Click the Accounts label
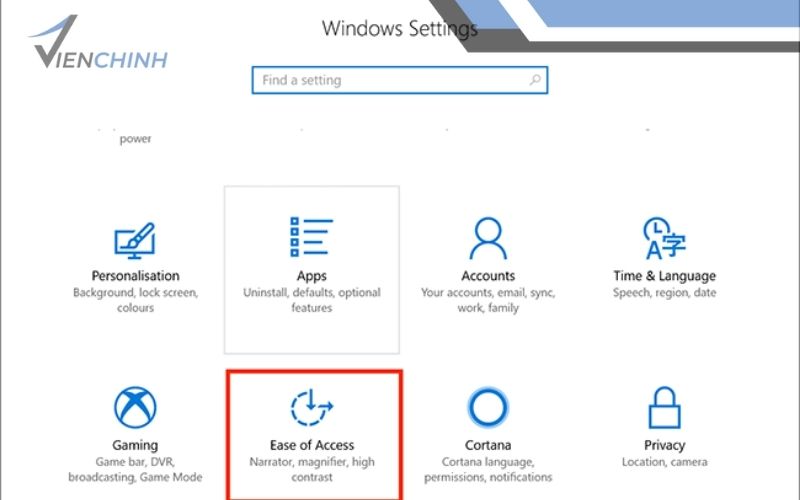The image size is (800, 500). pos(488,276)
